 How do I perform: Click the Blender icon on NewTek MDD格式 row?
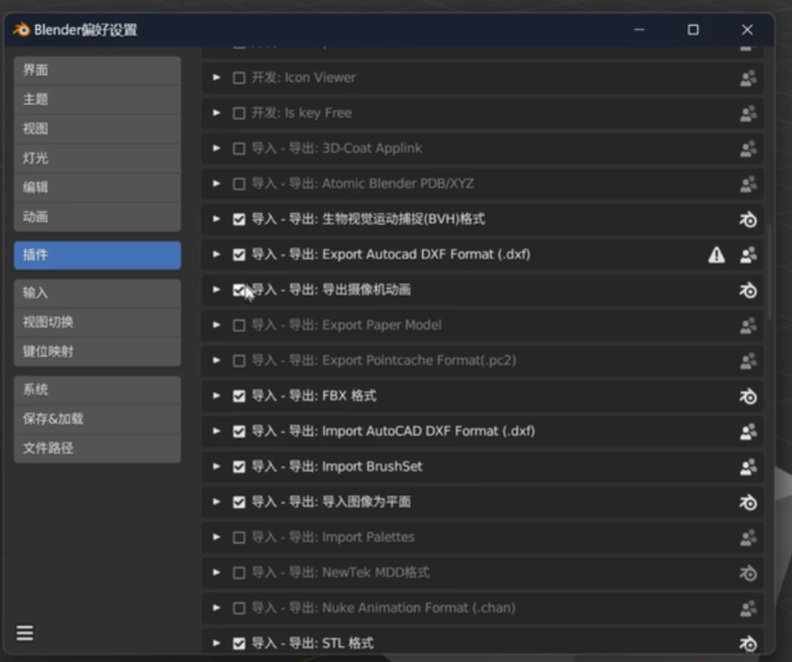pos(748,573)
